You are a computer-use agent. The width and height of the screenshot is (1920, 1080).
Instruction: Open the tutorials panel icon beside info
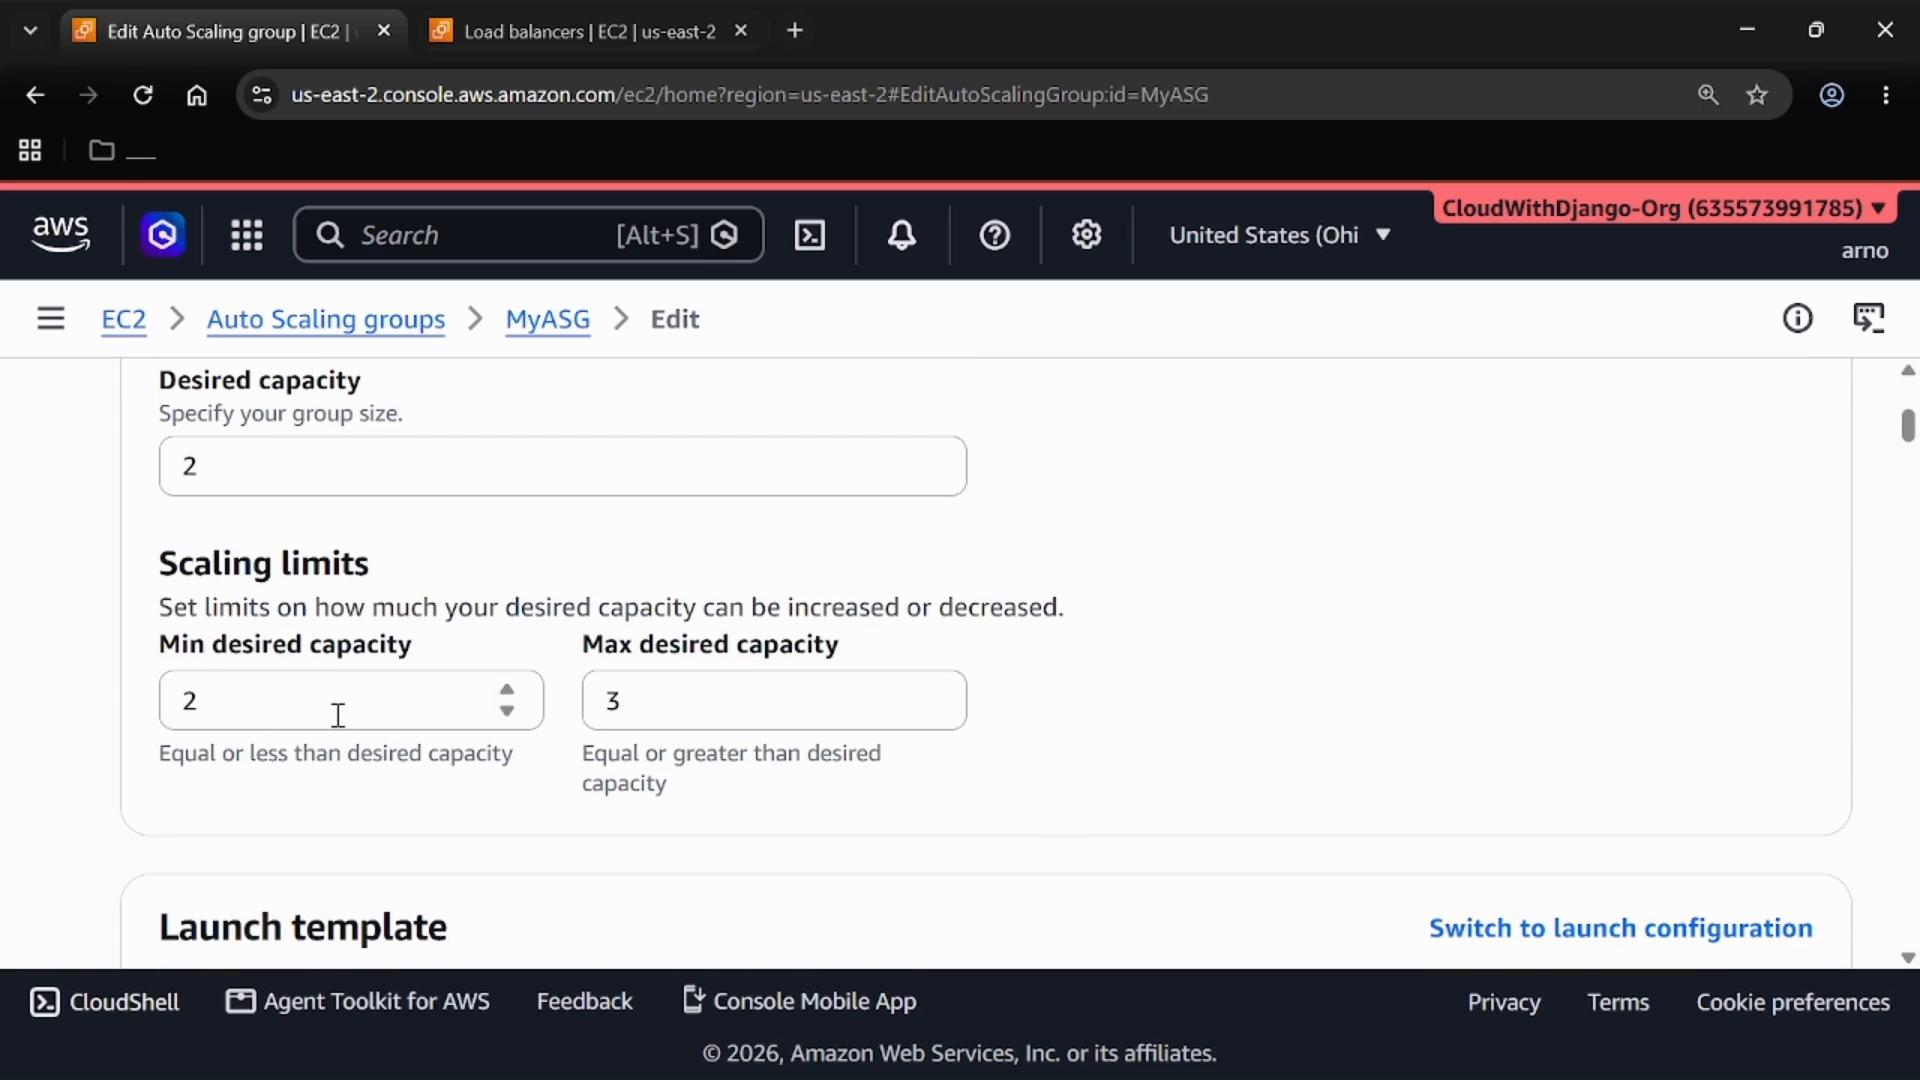[x=1868, y=319]
